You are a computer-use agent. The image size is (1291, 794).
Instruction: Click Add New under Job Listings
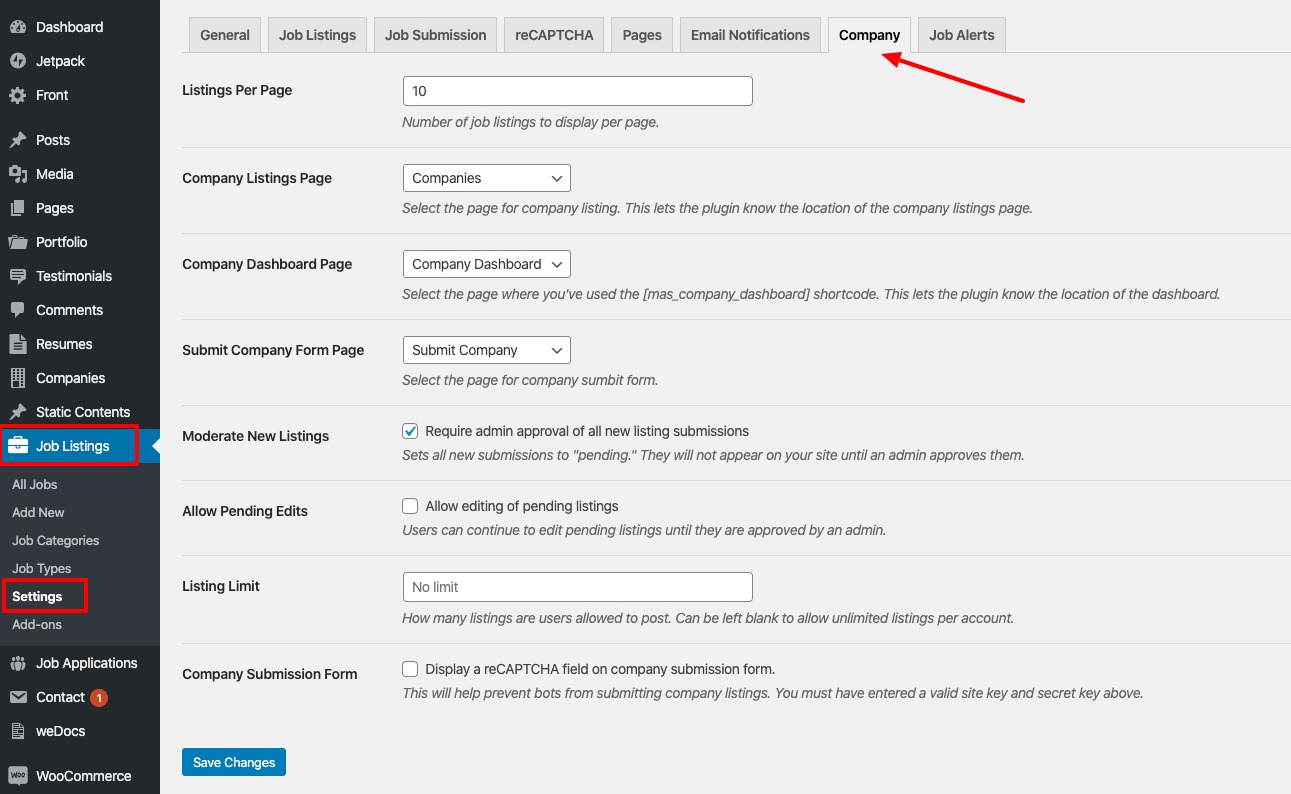pyautogui.click(x=38, y=512)
